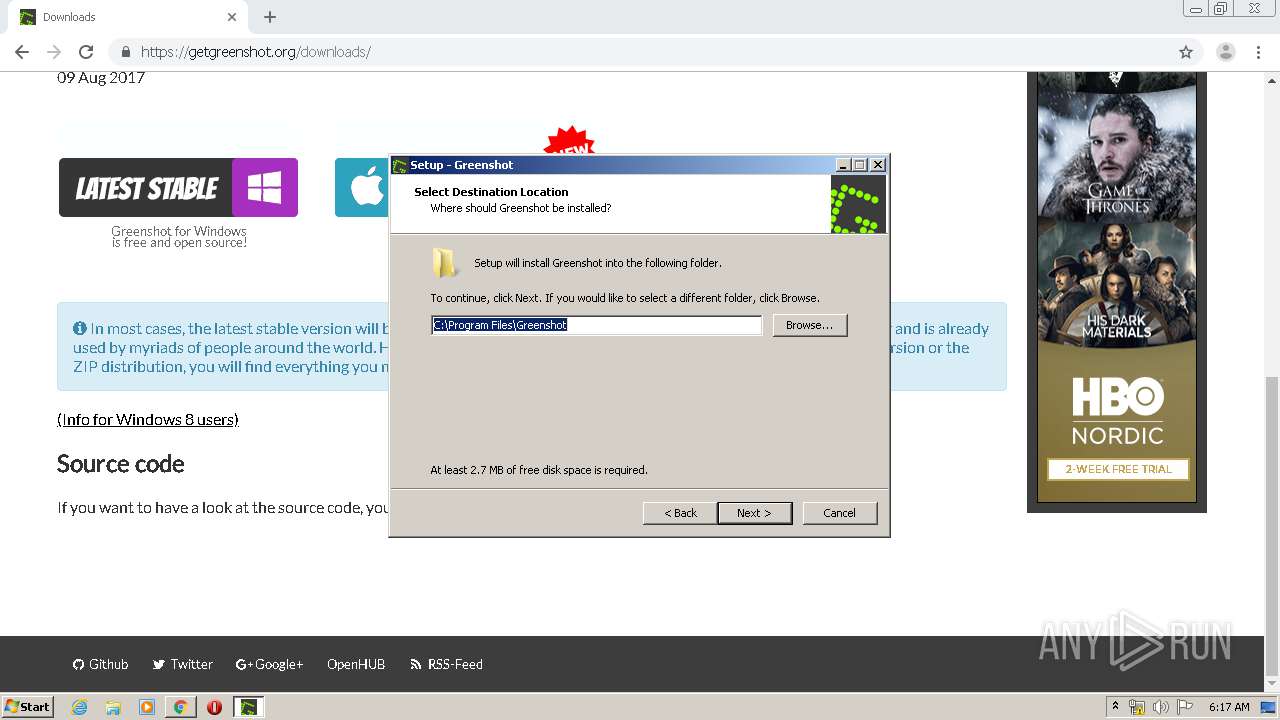The height and width of the screenshot is (720, 1280).
Task: Open the volume tray icon
Action: coord(1161,707)
